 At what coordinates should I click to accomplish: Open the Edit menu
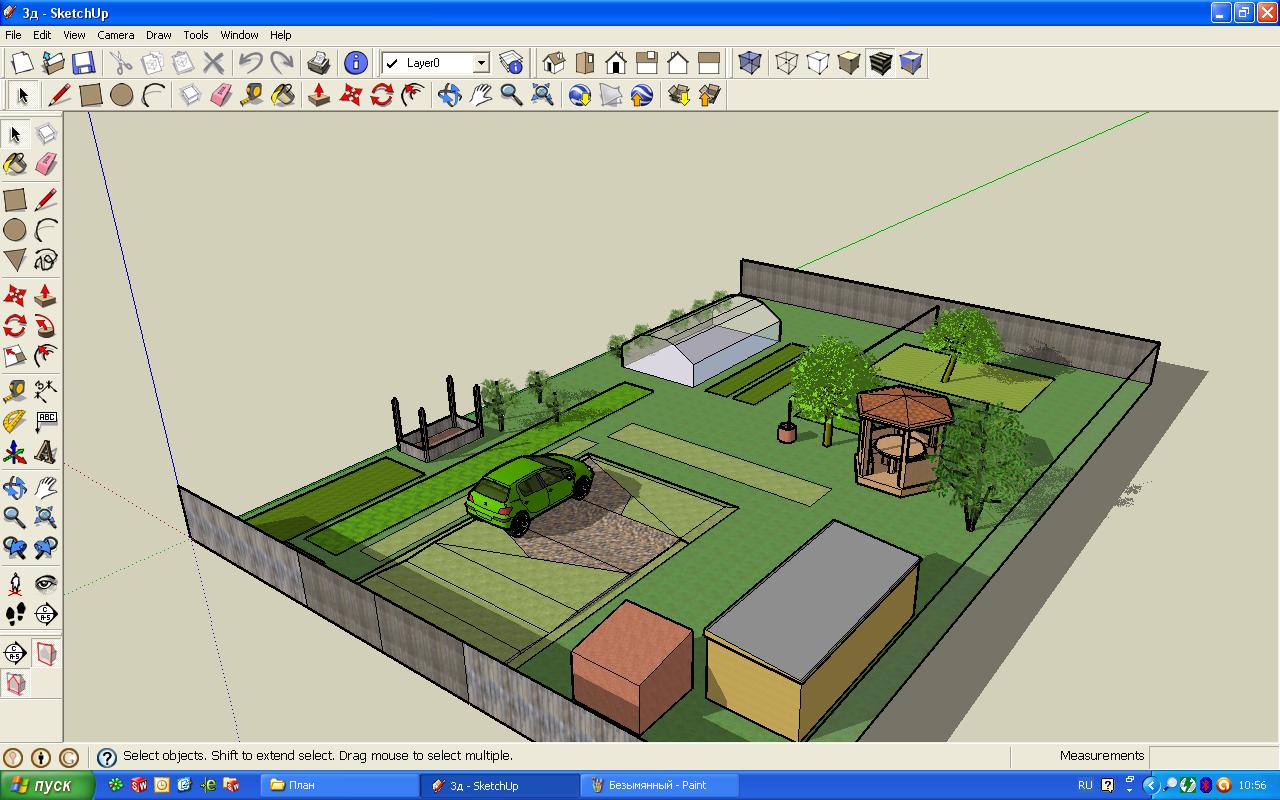coord(42,35)
